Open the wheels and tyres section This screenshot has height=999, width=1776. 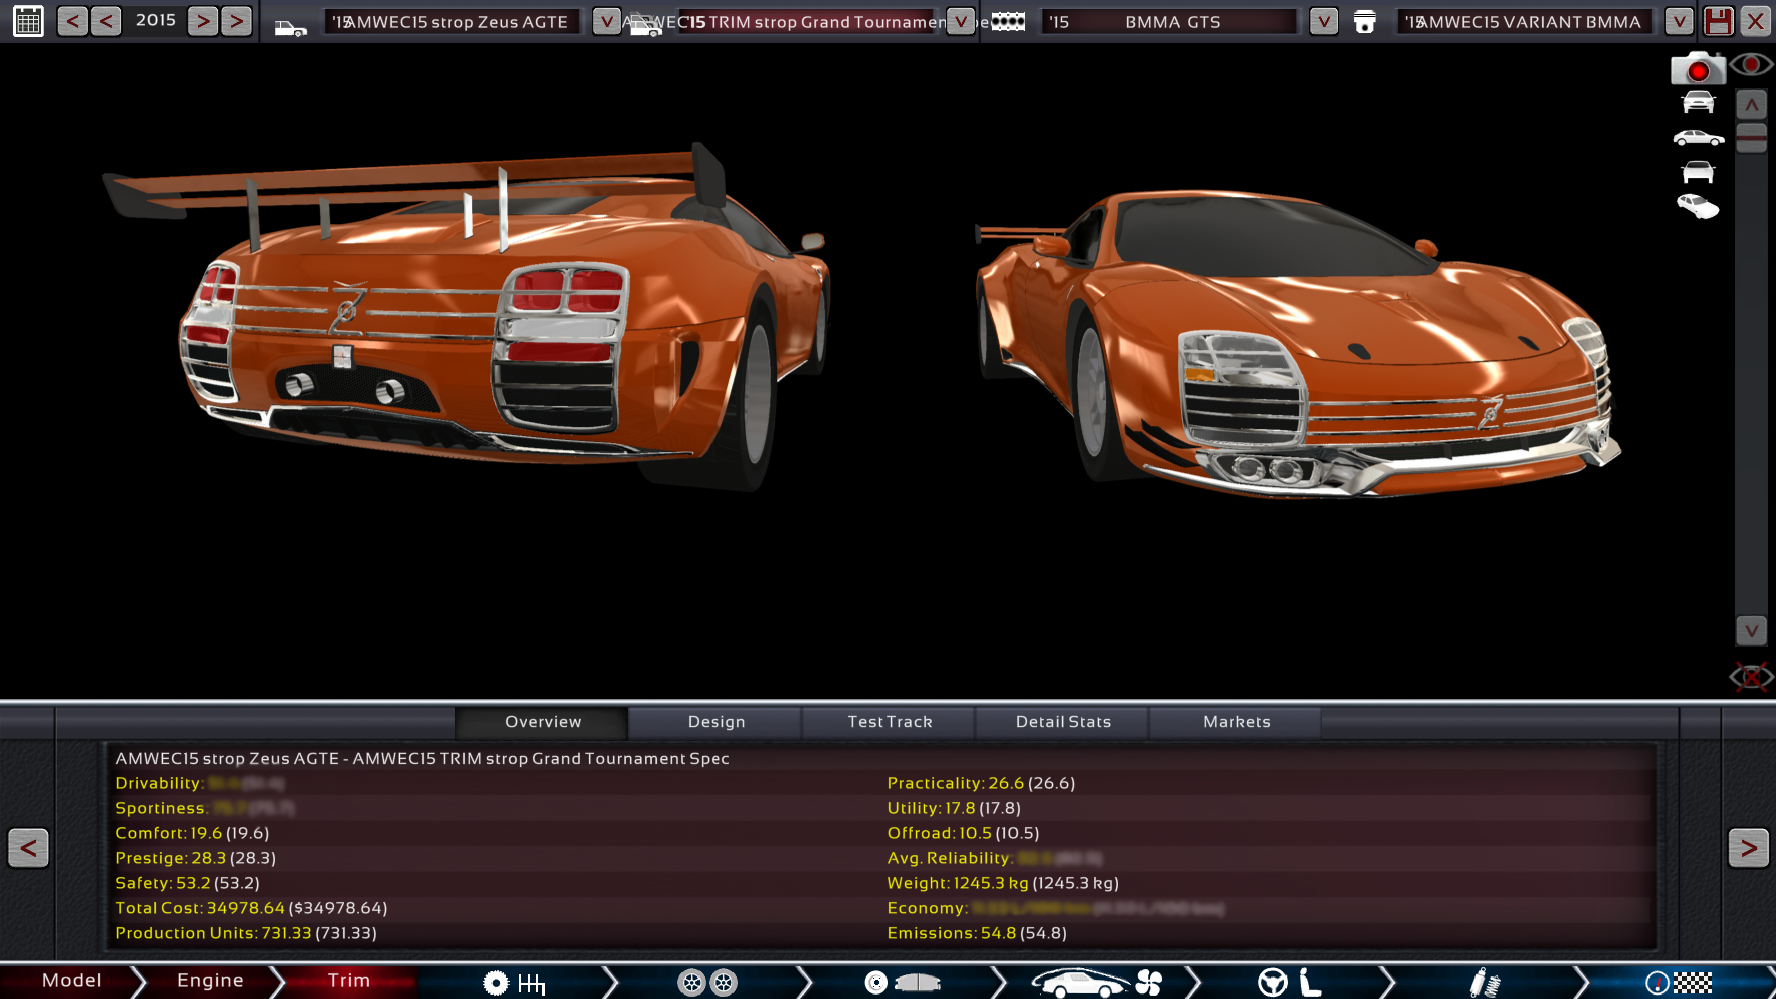pyautogui.click(x=707, y=983)
